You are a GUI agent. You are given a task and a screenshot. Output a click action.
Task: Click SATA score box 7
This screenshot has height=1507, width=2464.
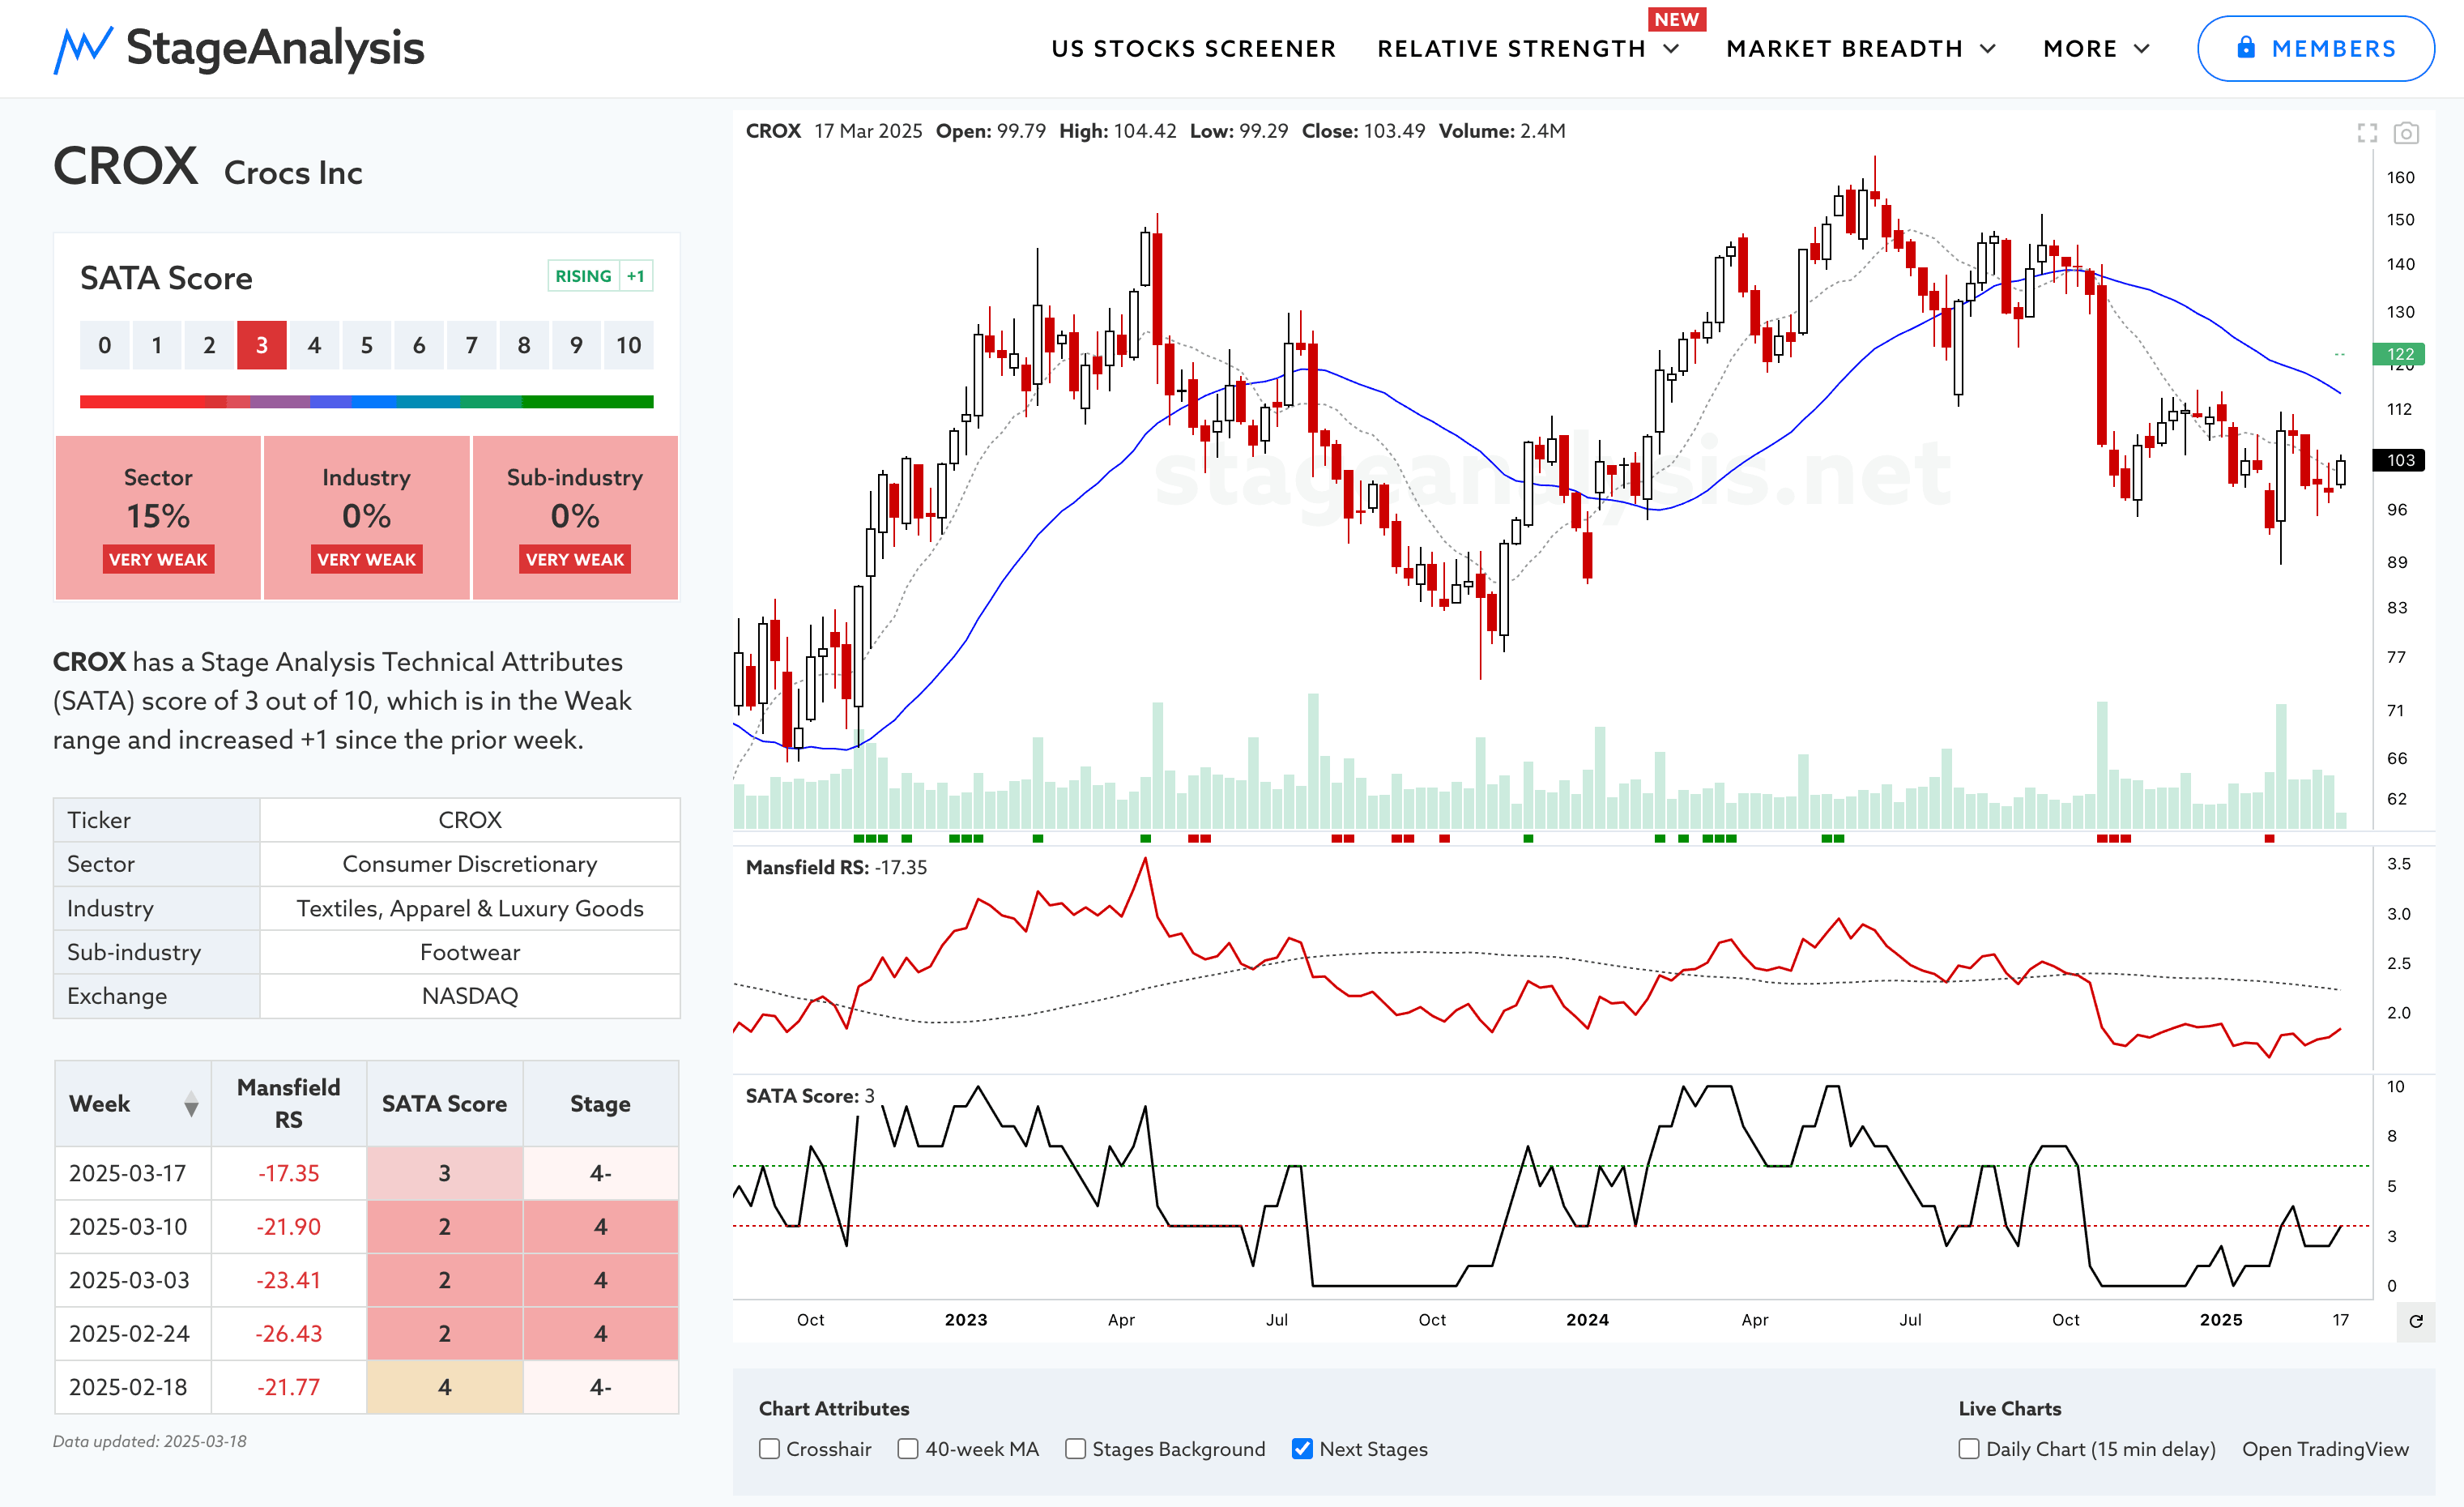coord(471,345)
